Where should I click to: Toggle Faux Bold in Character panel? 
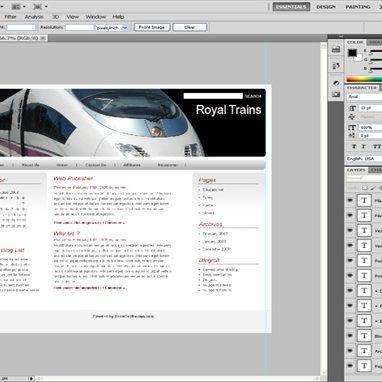(x=354, y=147)
